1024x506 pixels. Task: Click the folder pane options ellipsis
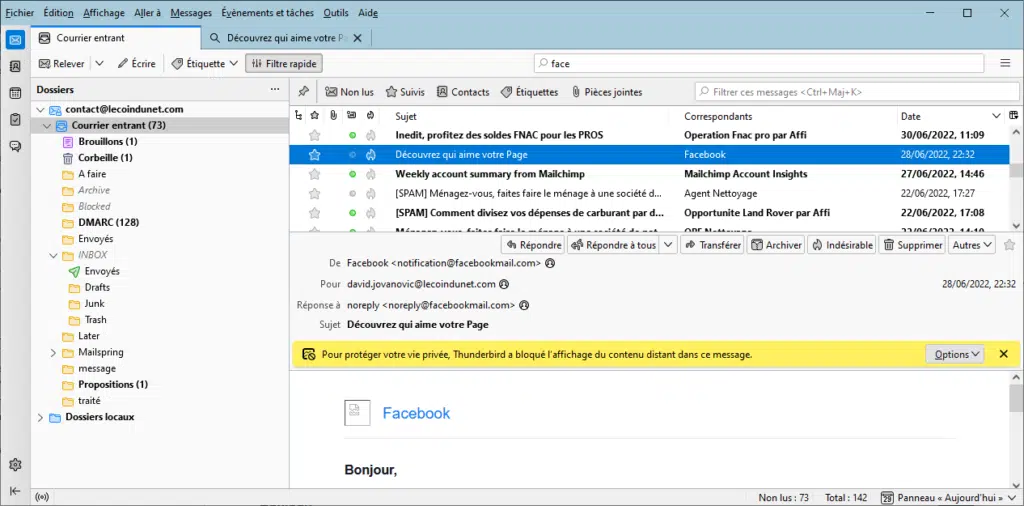275,89
